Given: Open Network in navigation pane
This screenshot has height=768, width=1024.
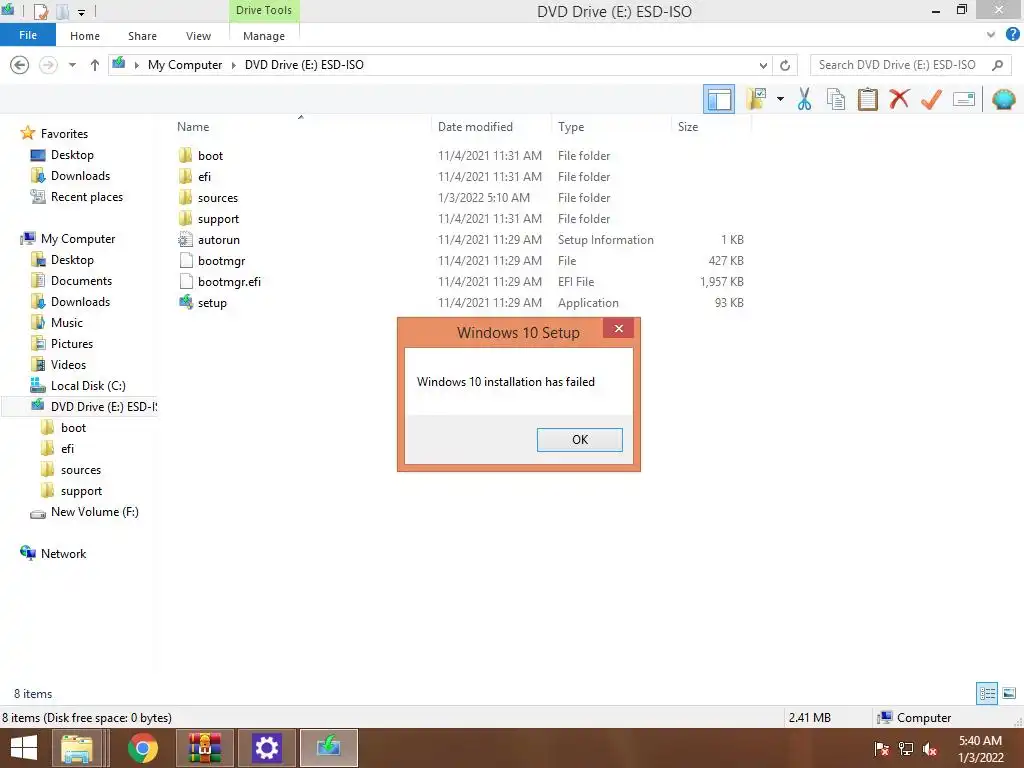Looking at the screenshot, I should 63,554.
